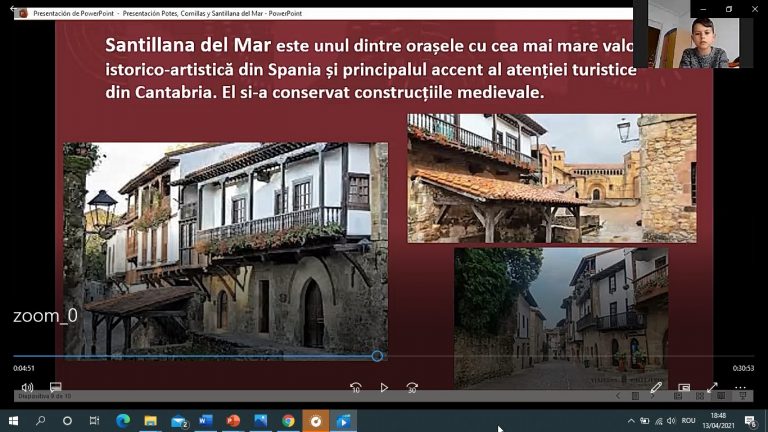Image resolution: width=768 pixels, height=432 pixels.
Task: Switch to mini view mode
Action: 684,387
